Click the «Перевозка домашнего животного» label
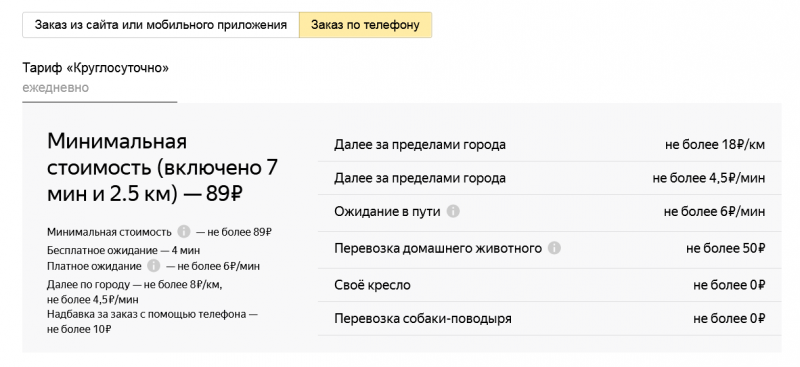Screen dimensions: 800x367 point(438,248)
